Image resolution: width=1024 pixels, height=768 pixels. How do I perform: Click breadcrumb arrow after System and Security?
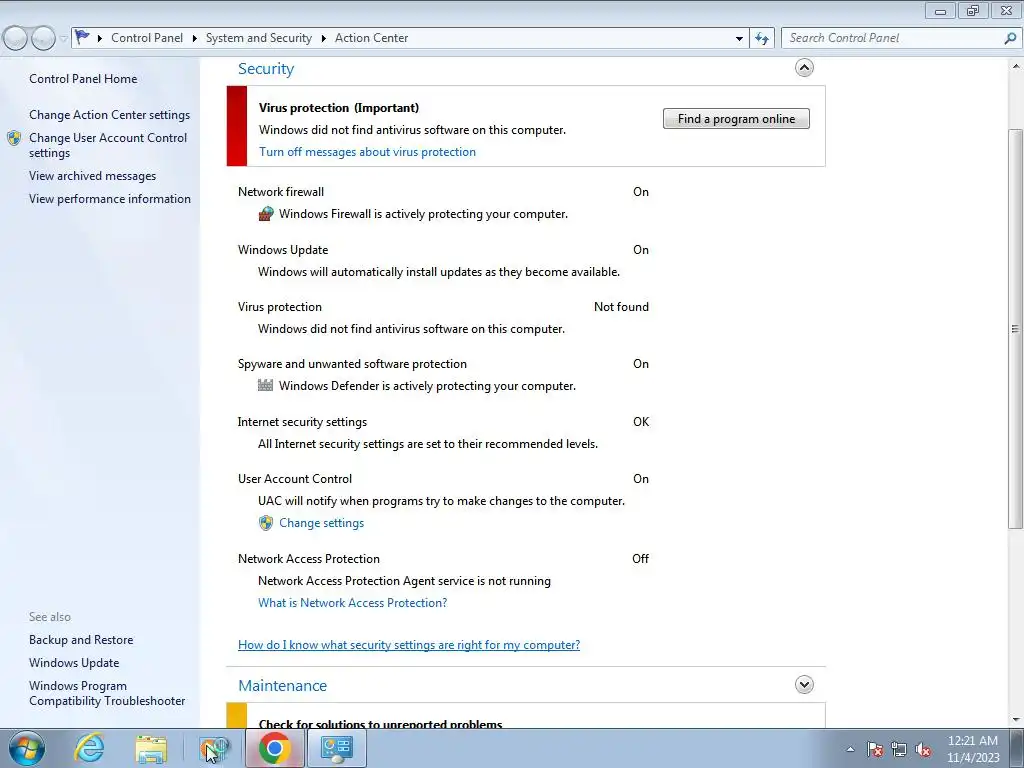323,38
